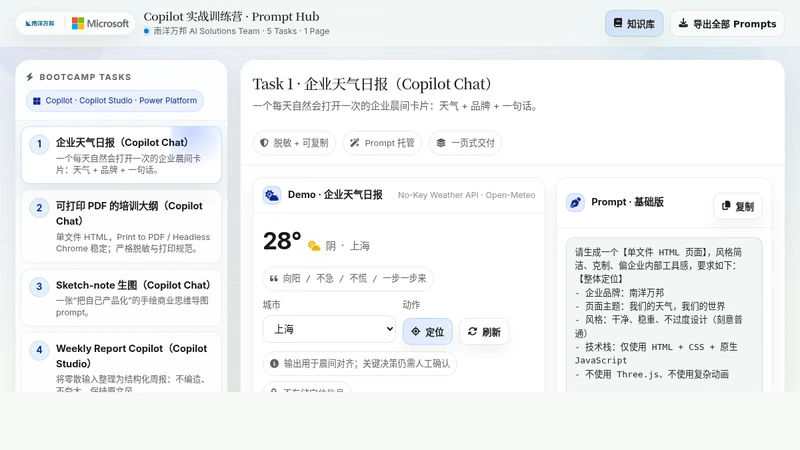Click the Prompt 托管 tag
This screenshot has width=800, height=450.
coord(382,143)
